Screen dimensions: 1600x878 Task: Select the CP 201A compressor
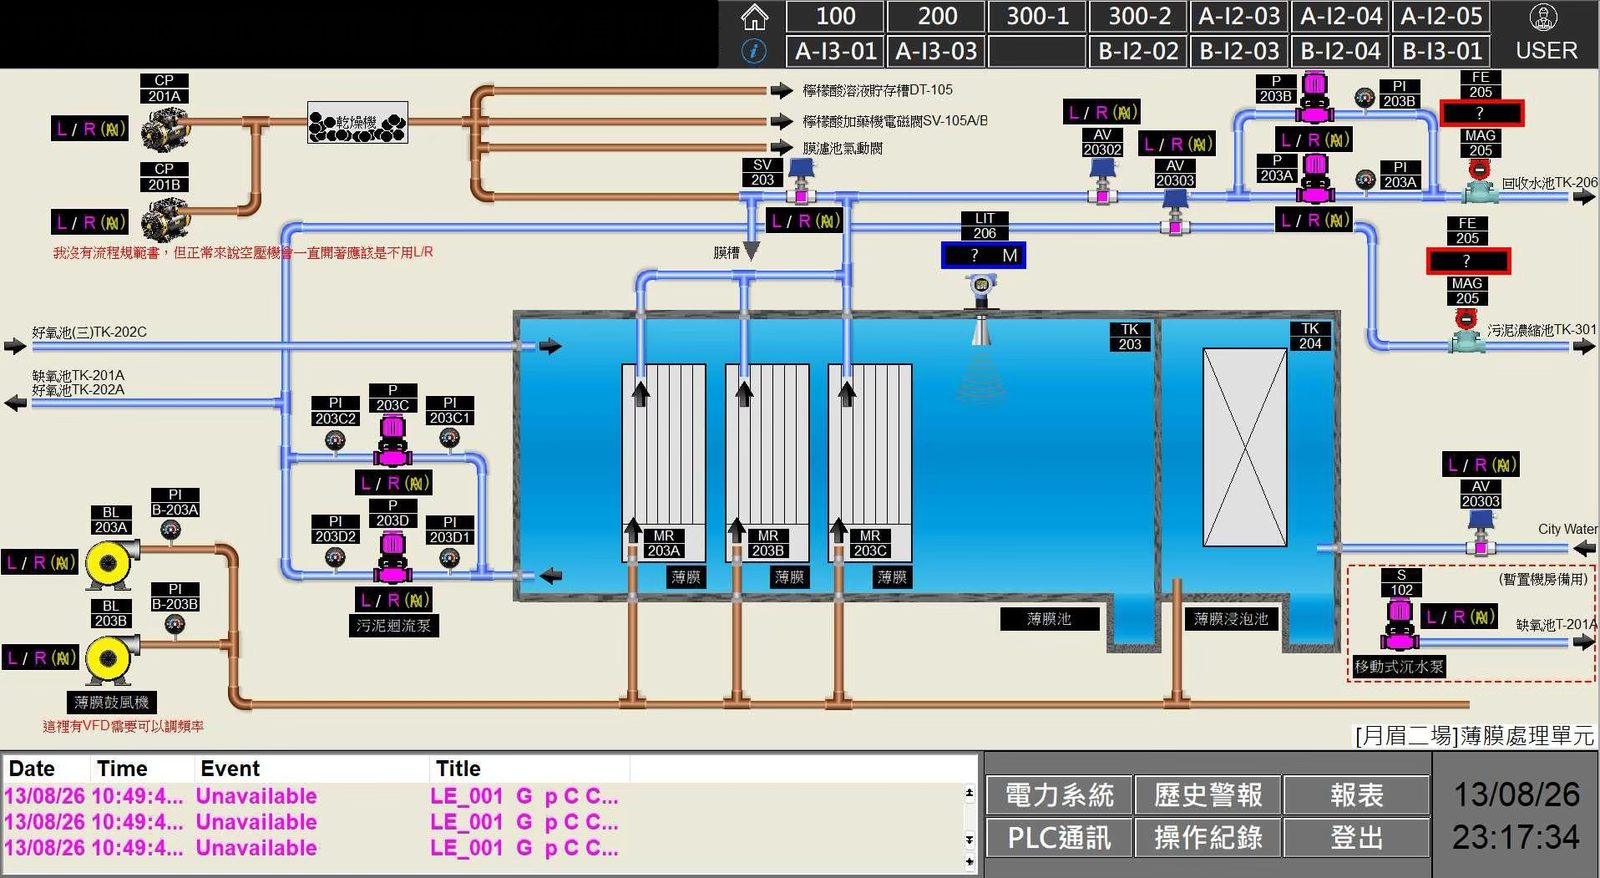point(166,129)
